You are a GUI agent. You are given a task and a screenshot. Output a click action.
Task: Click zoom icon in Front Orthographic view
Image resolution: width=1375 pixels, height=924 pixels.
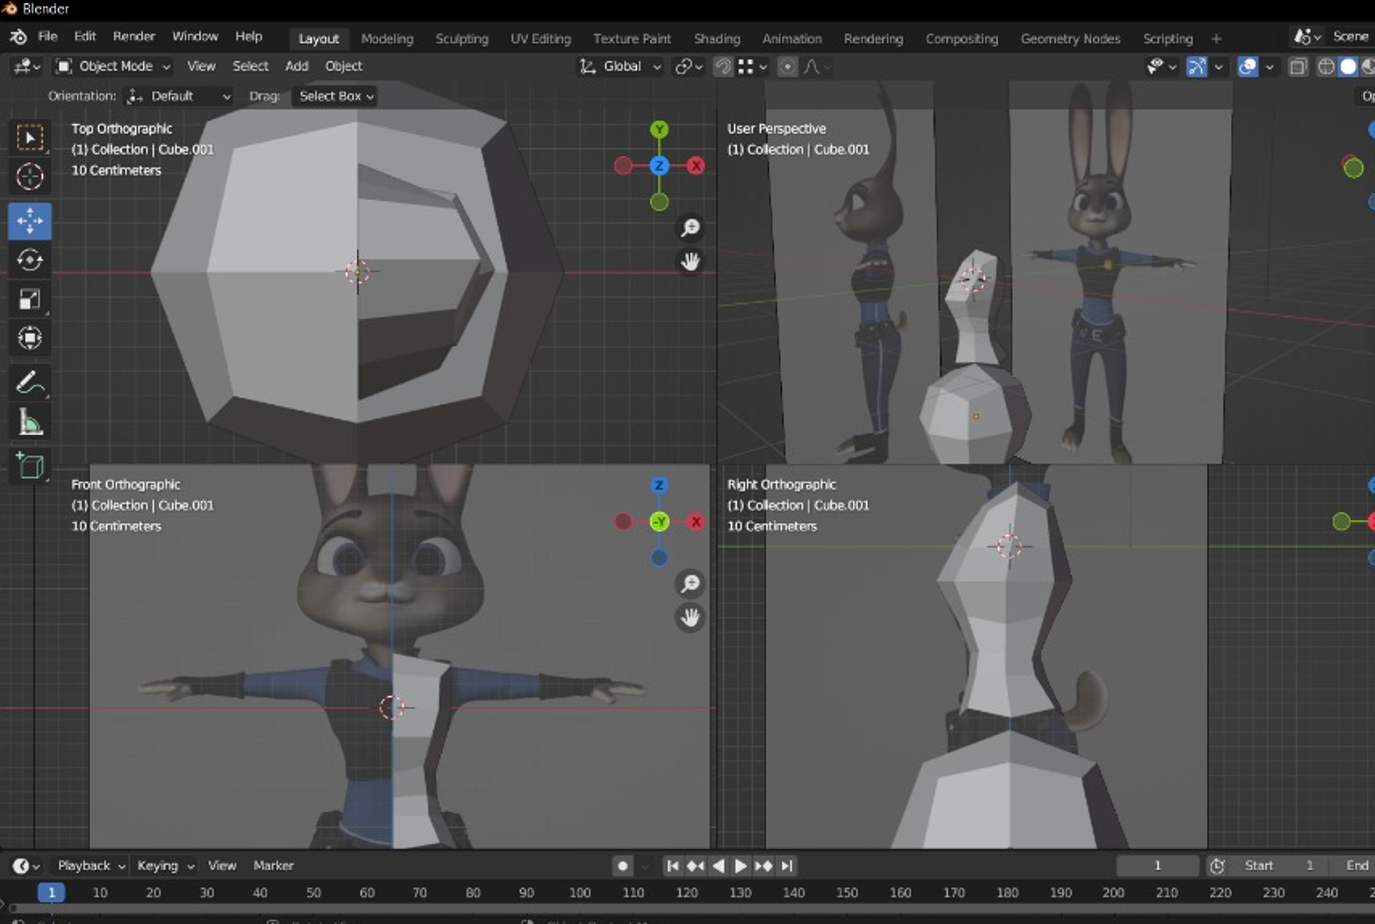[x=690, y=584]
